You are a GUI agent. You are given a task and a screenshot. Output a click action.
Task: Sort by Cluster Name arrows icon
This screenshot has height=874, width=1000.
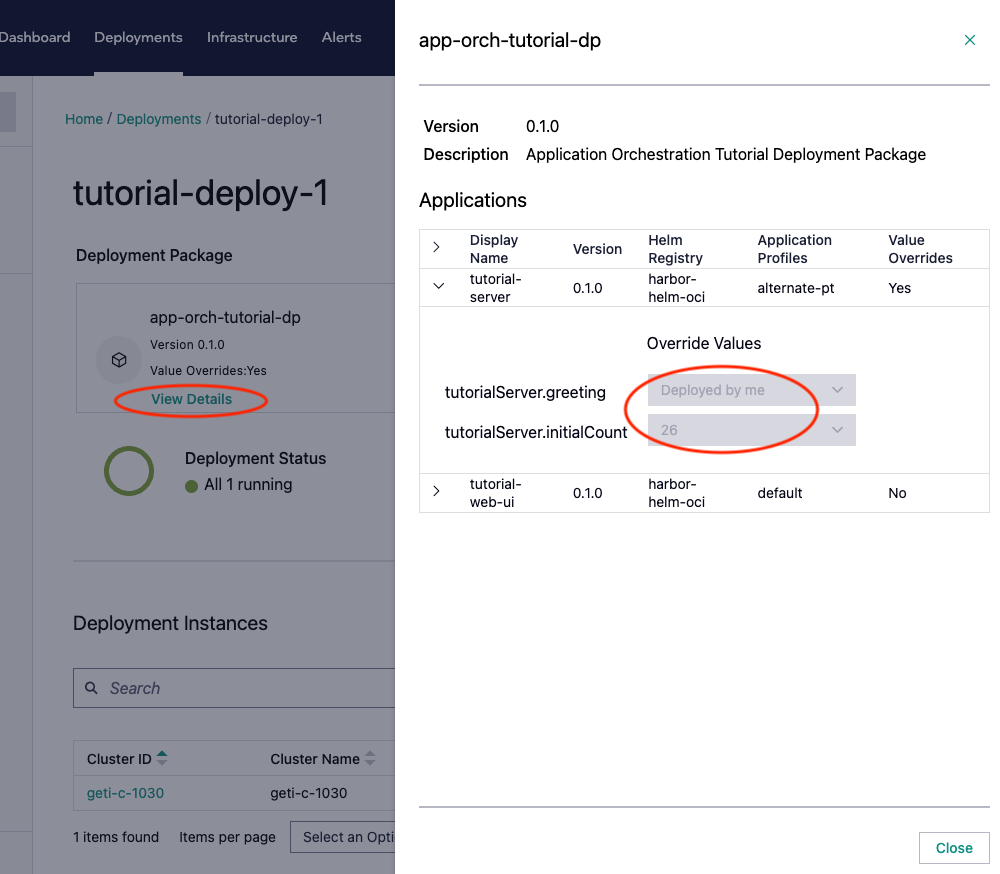coord(370,759)
